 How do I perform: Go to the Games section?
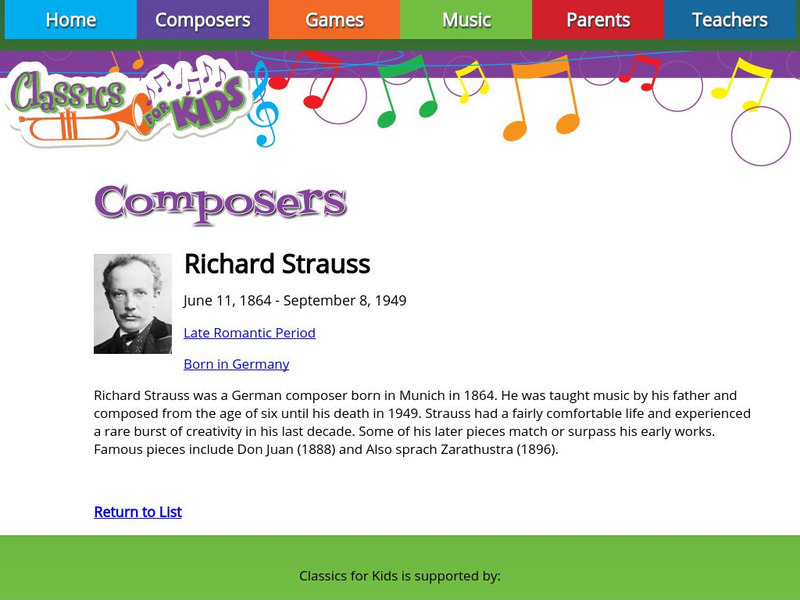(334, 19)
